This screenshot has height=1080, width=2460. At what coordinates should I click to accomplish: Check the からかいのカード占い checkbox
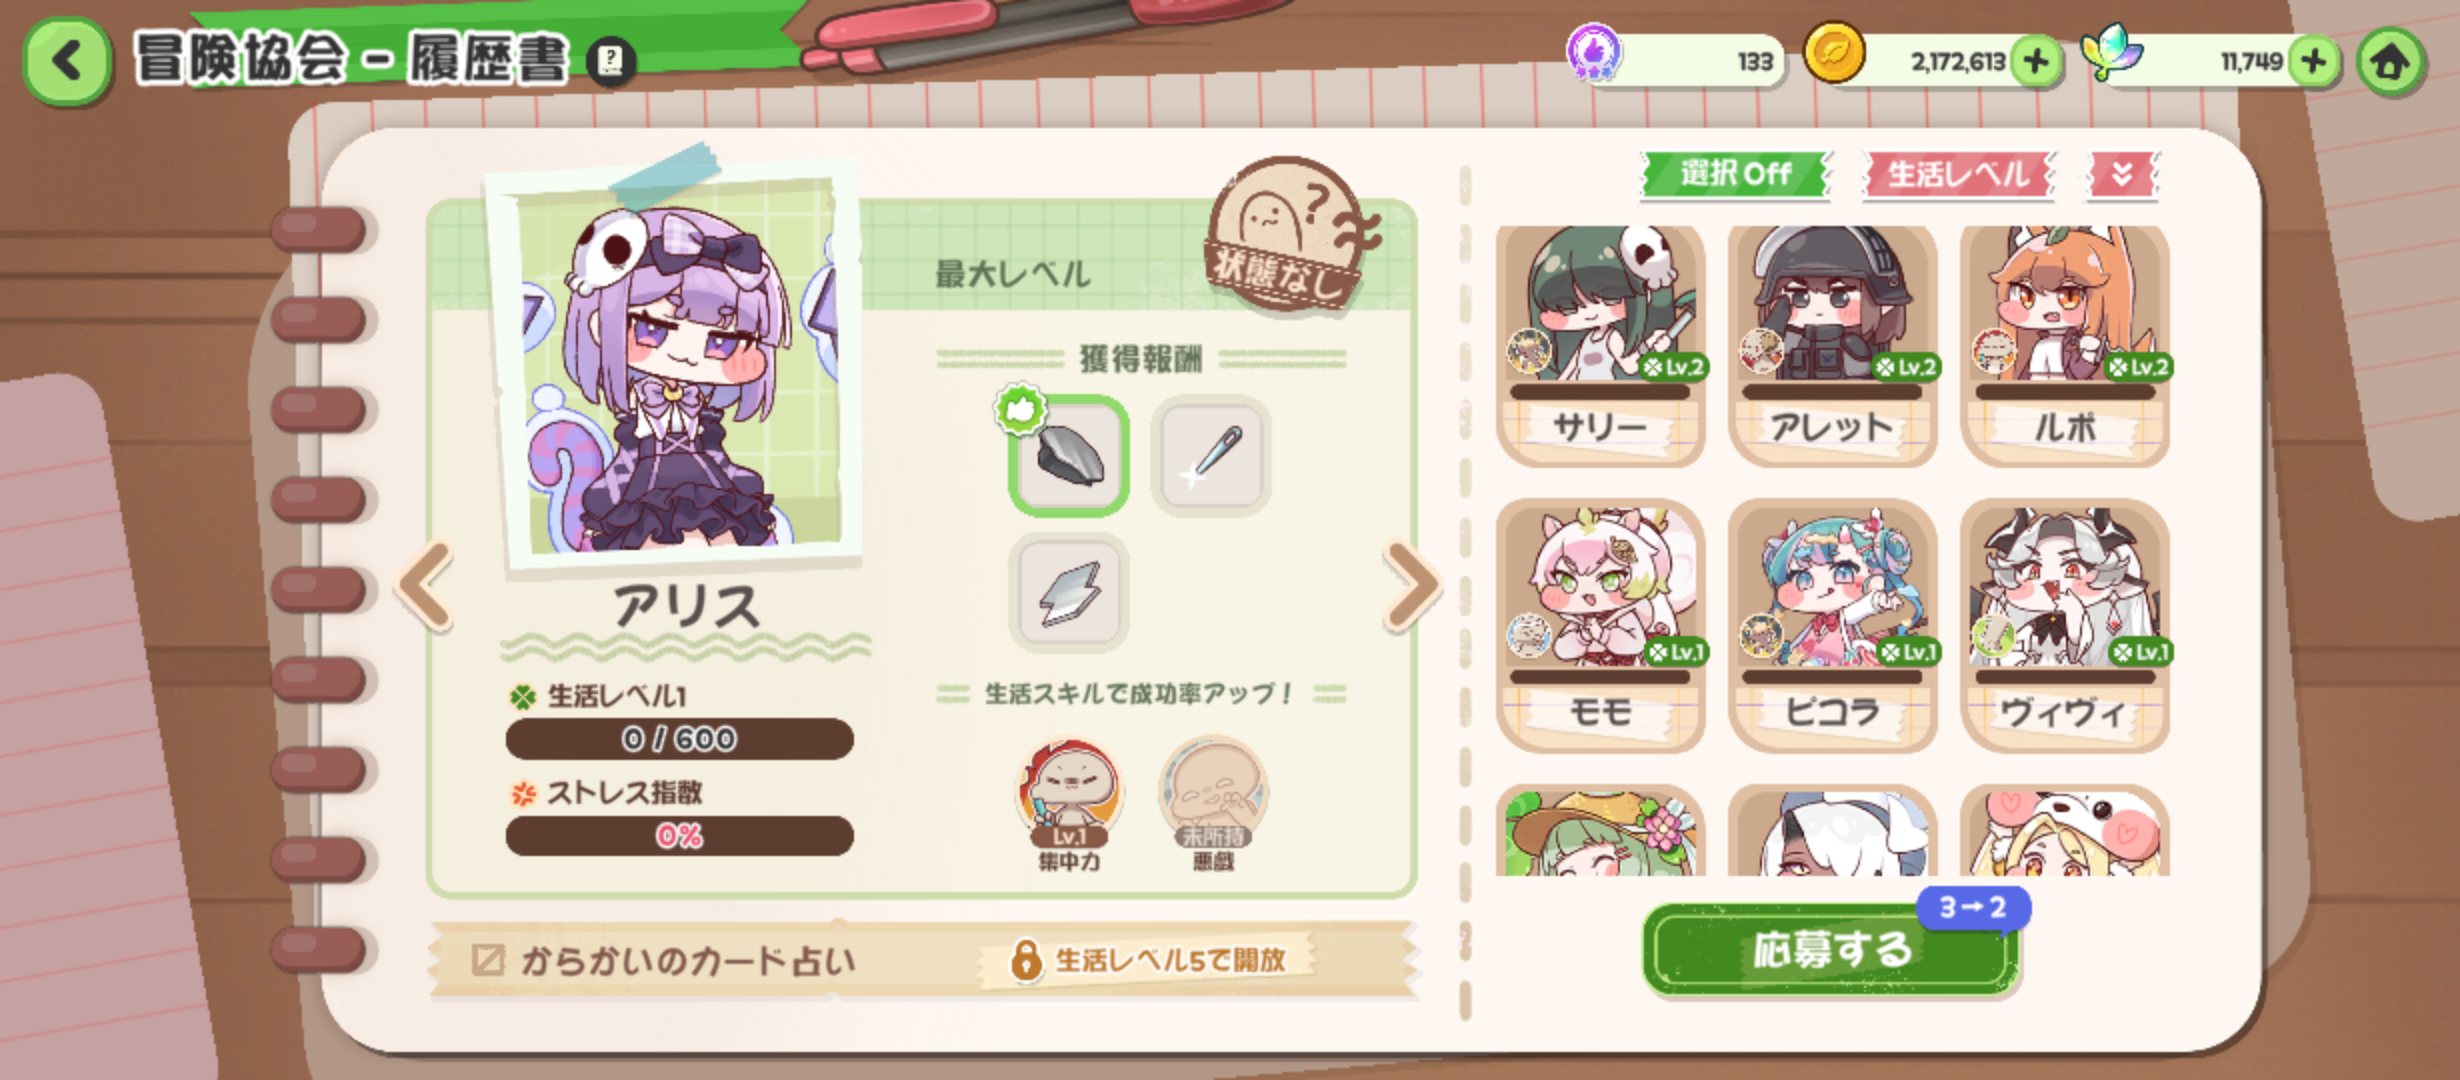click(487, 960)
